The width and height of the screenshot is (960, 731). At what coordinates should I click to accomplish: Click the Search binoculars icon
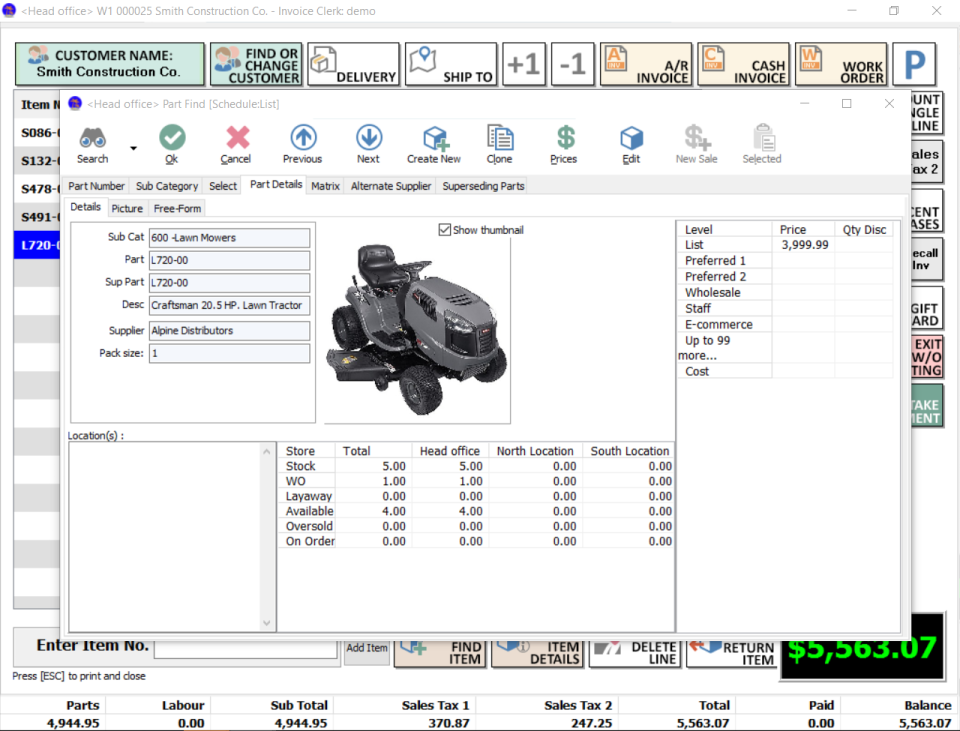92,138
